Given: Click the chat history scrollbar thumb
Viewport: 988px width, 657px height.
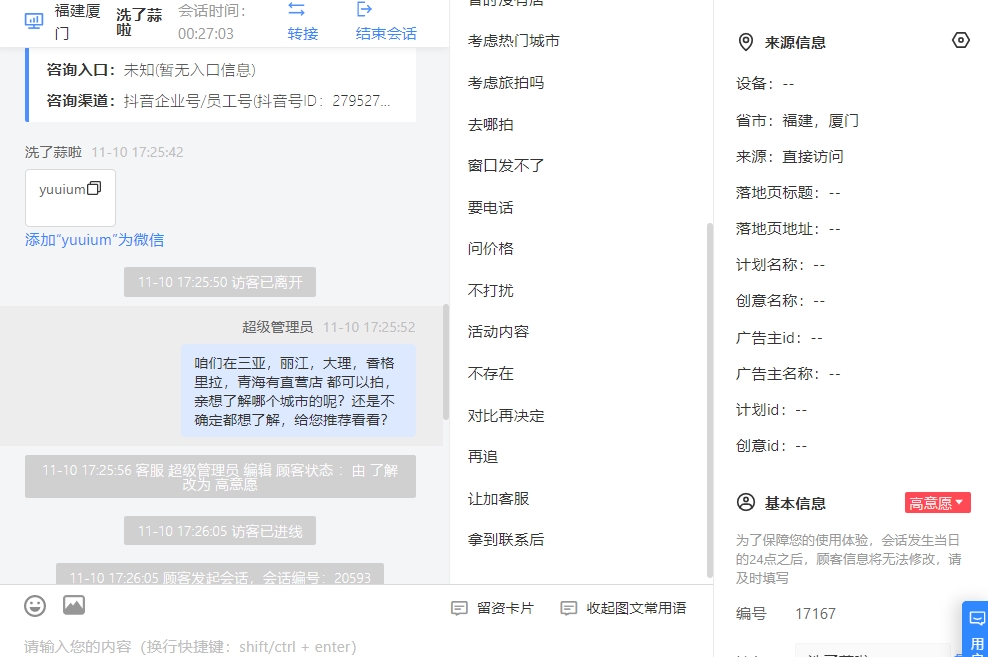Looking at the screenshot, I should (x=445, y=362).
